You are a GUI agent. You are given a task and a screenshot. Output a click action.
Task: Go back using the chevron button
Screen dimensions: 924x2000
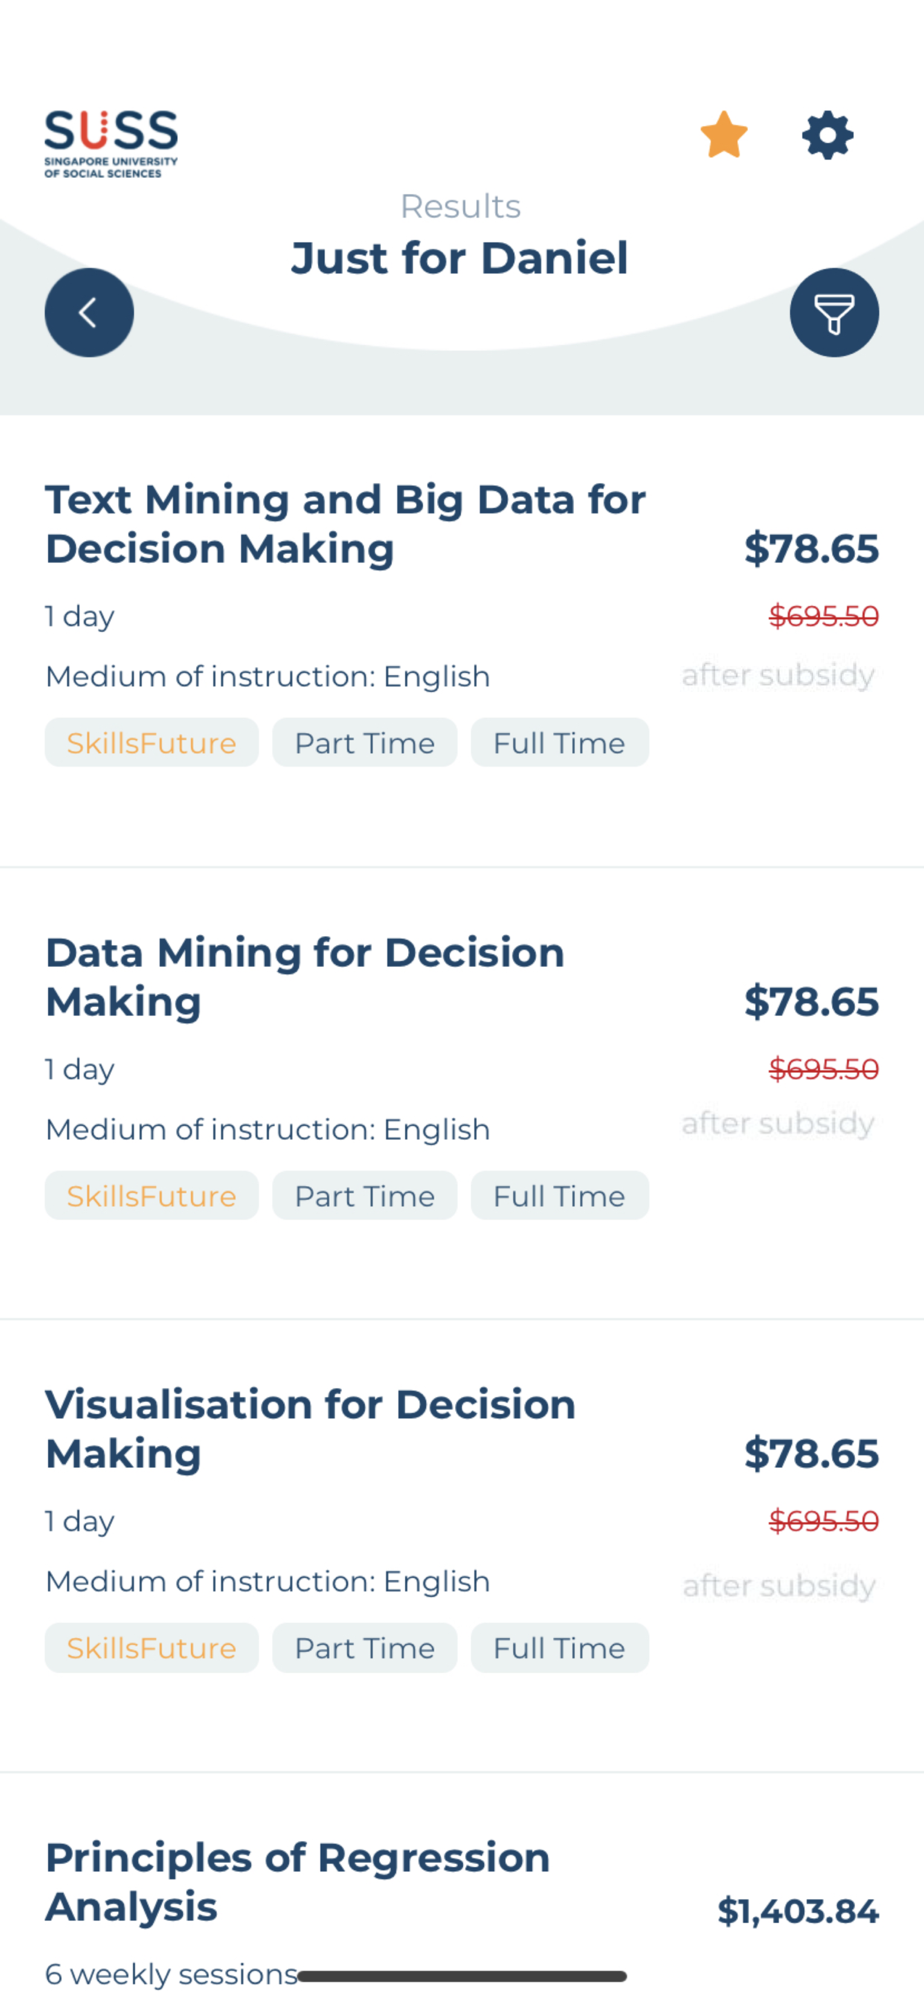[89, 312]
